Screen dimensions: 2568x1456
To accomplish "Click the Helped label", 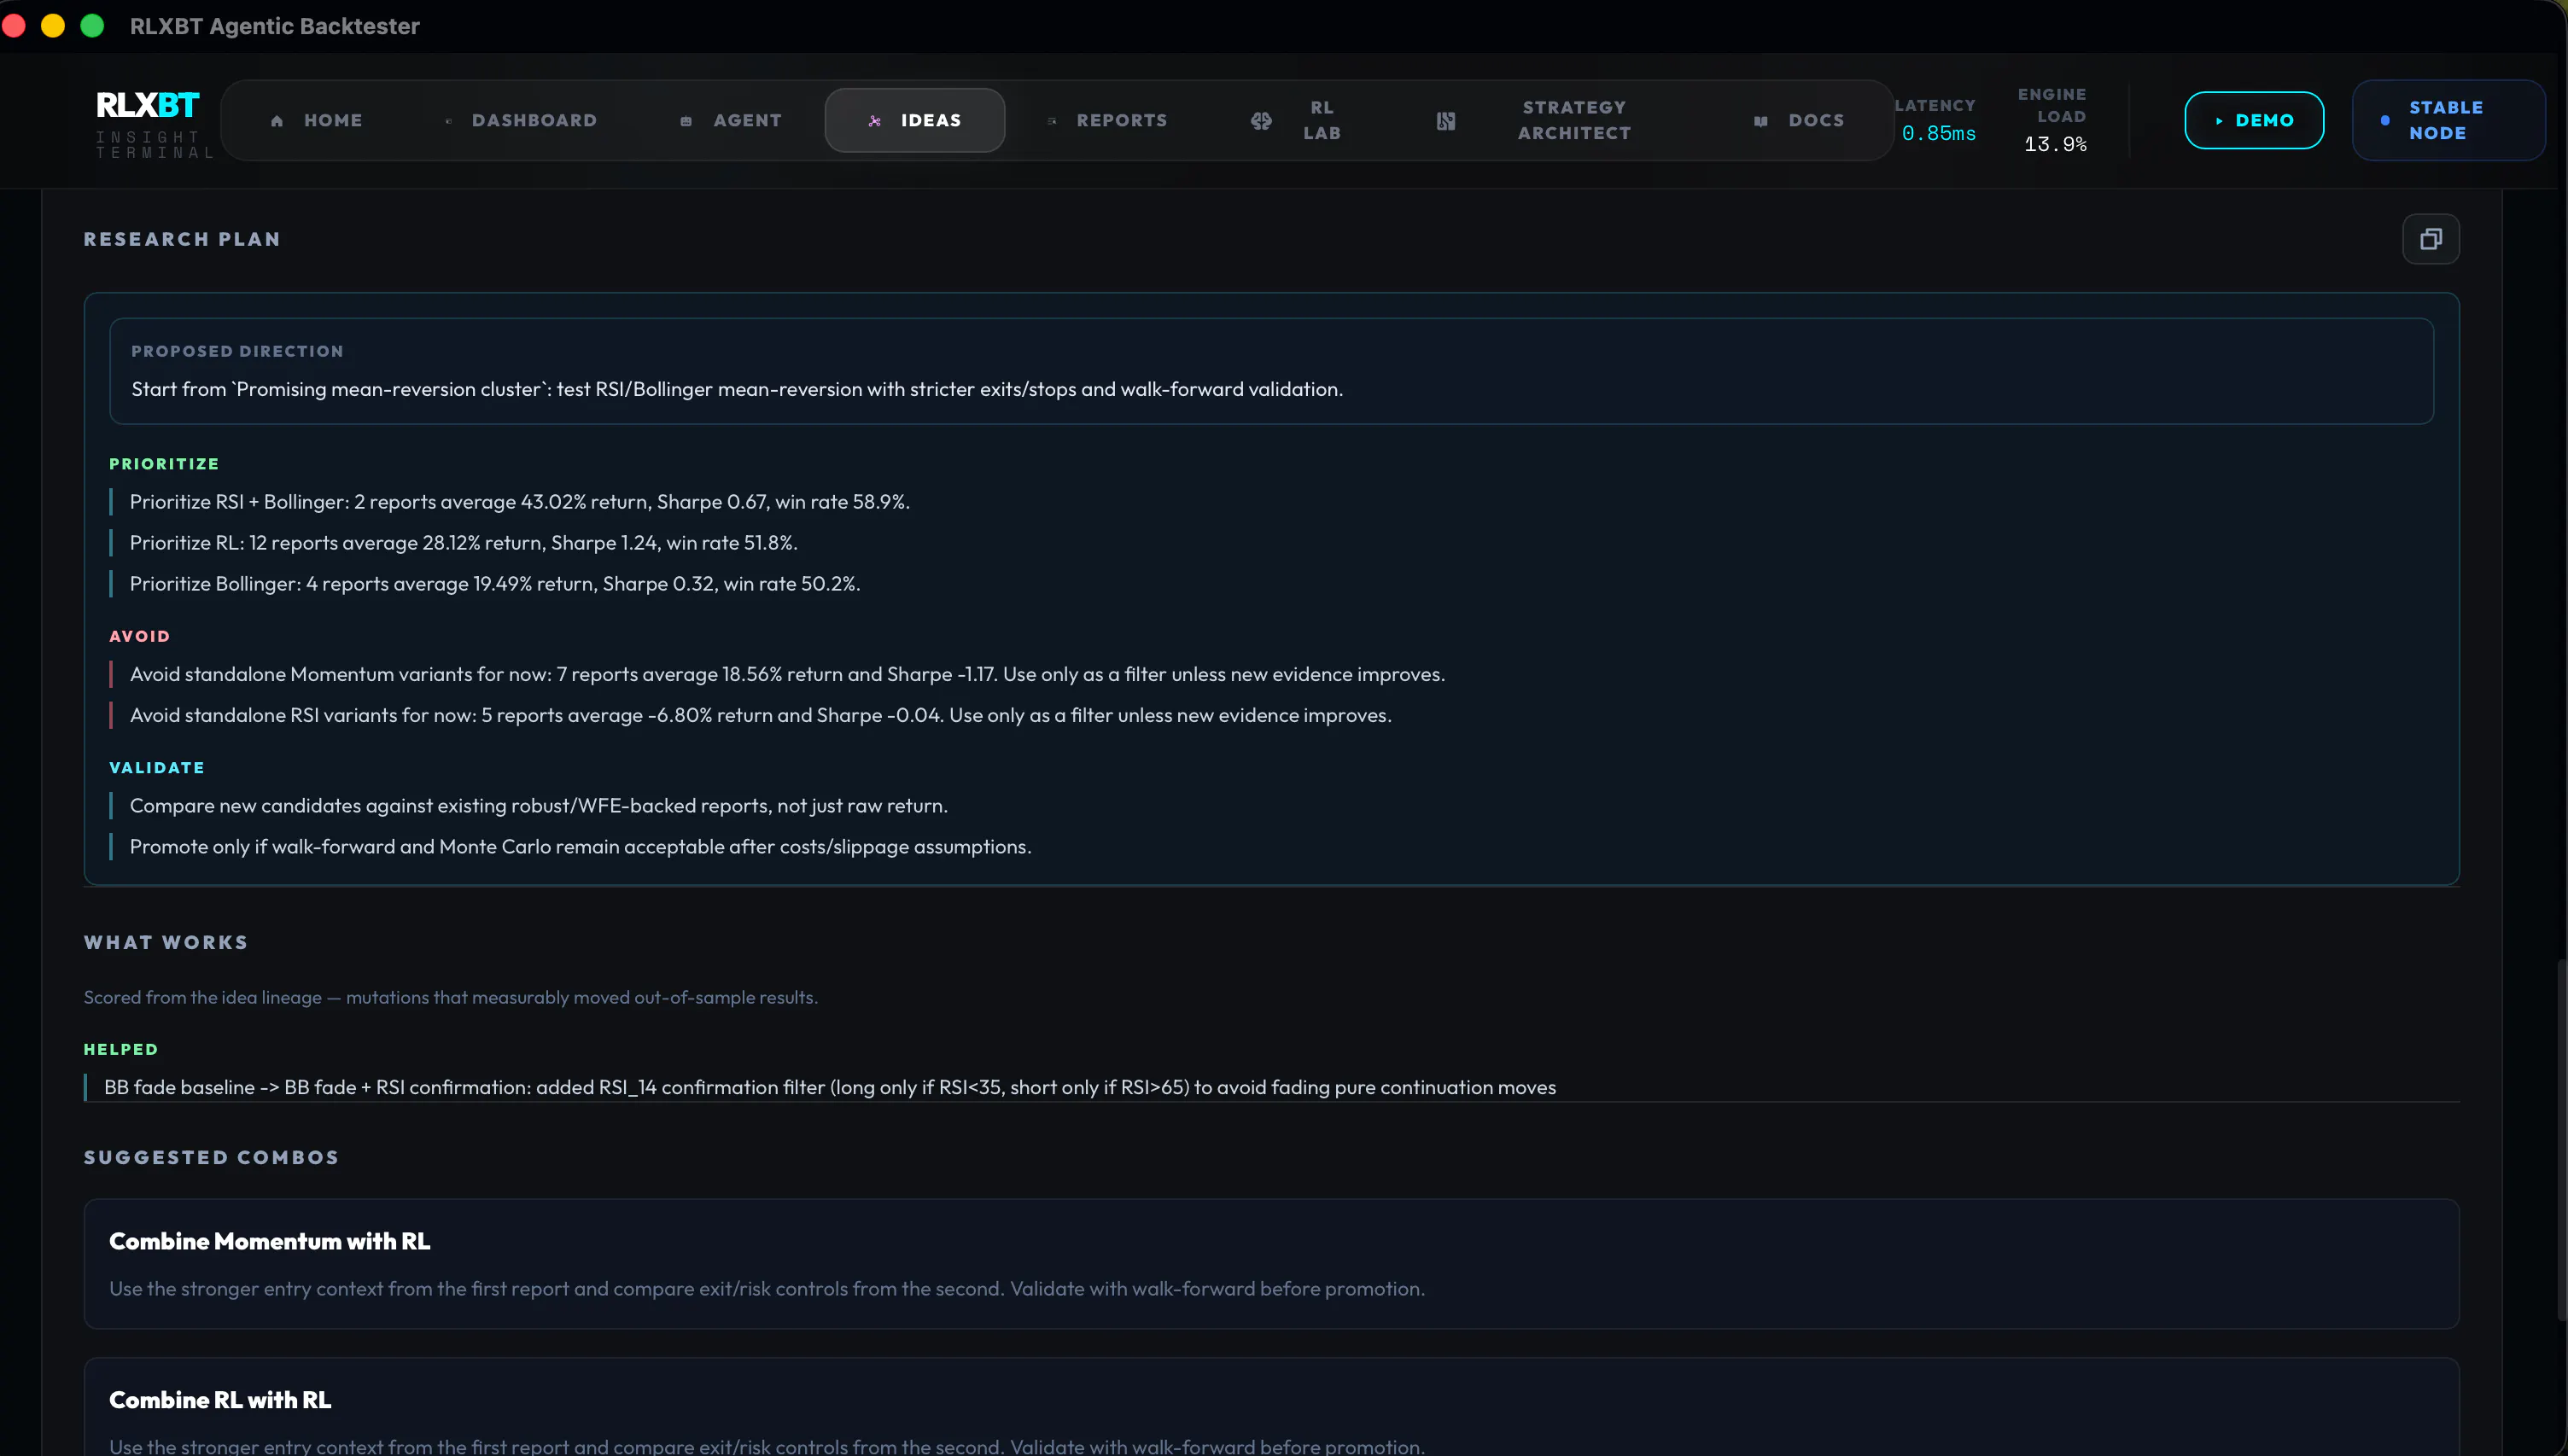I will 121,1049.
